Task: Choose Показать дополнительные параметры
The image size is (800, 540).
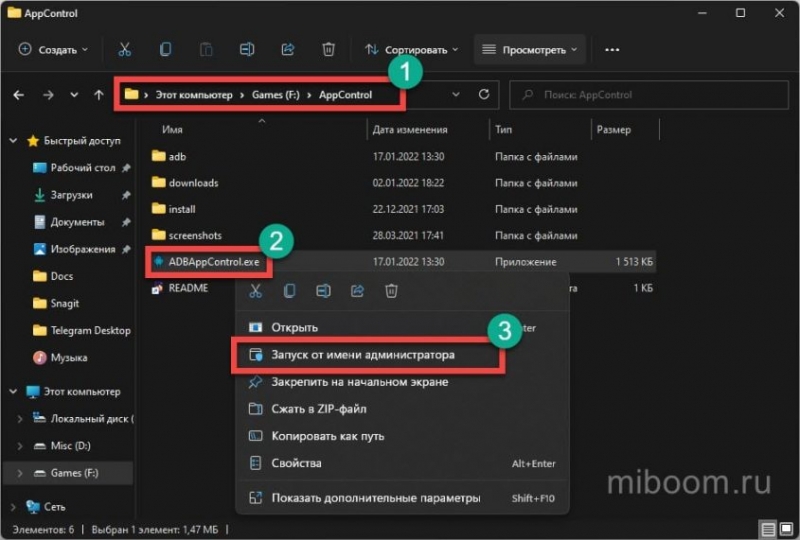Action: (402, 498)
